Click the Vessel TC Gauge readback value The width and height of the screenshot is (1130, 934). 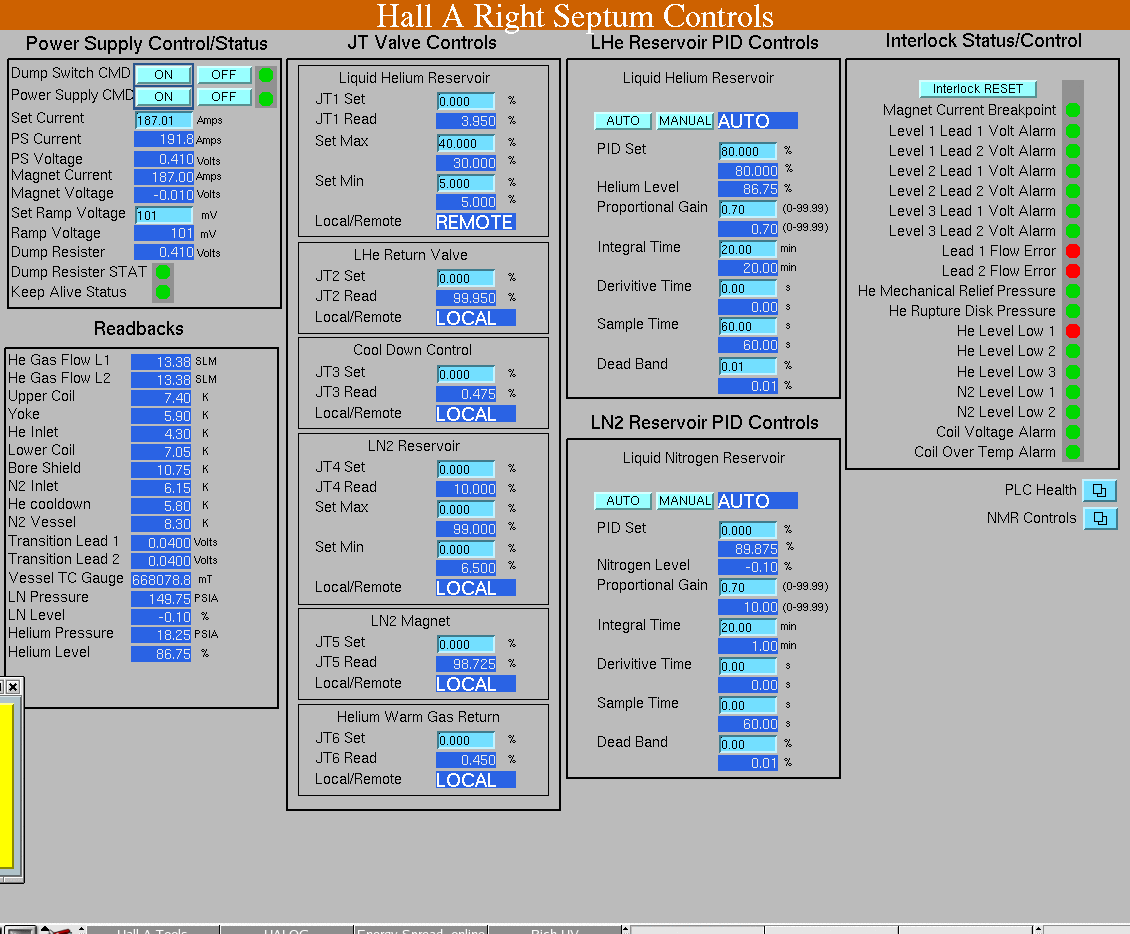click(161, 579)
